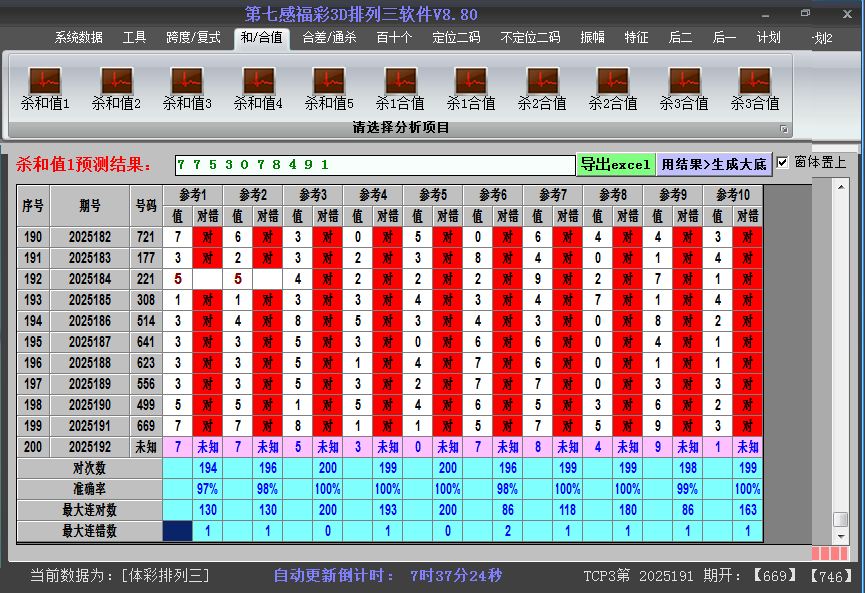The height and width of the screenshot is (593, 865).
Task: Switch to the 定位二码 tab
Action: pos(456,38)
